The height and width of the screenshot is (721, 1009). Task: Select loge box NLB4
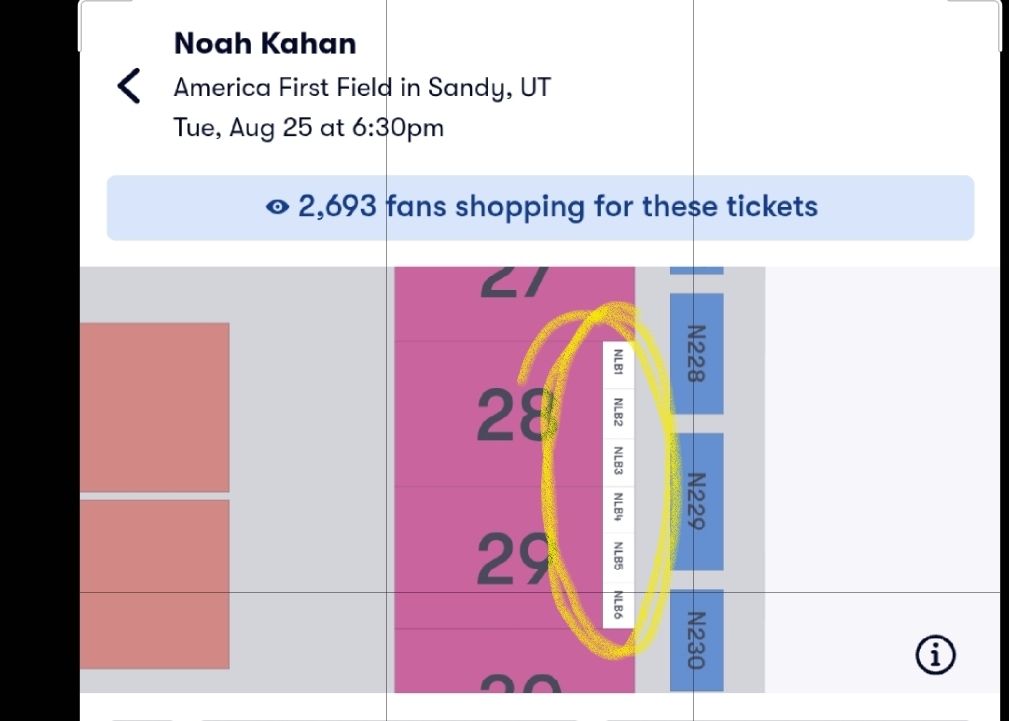[x=618, y=509]
